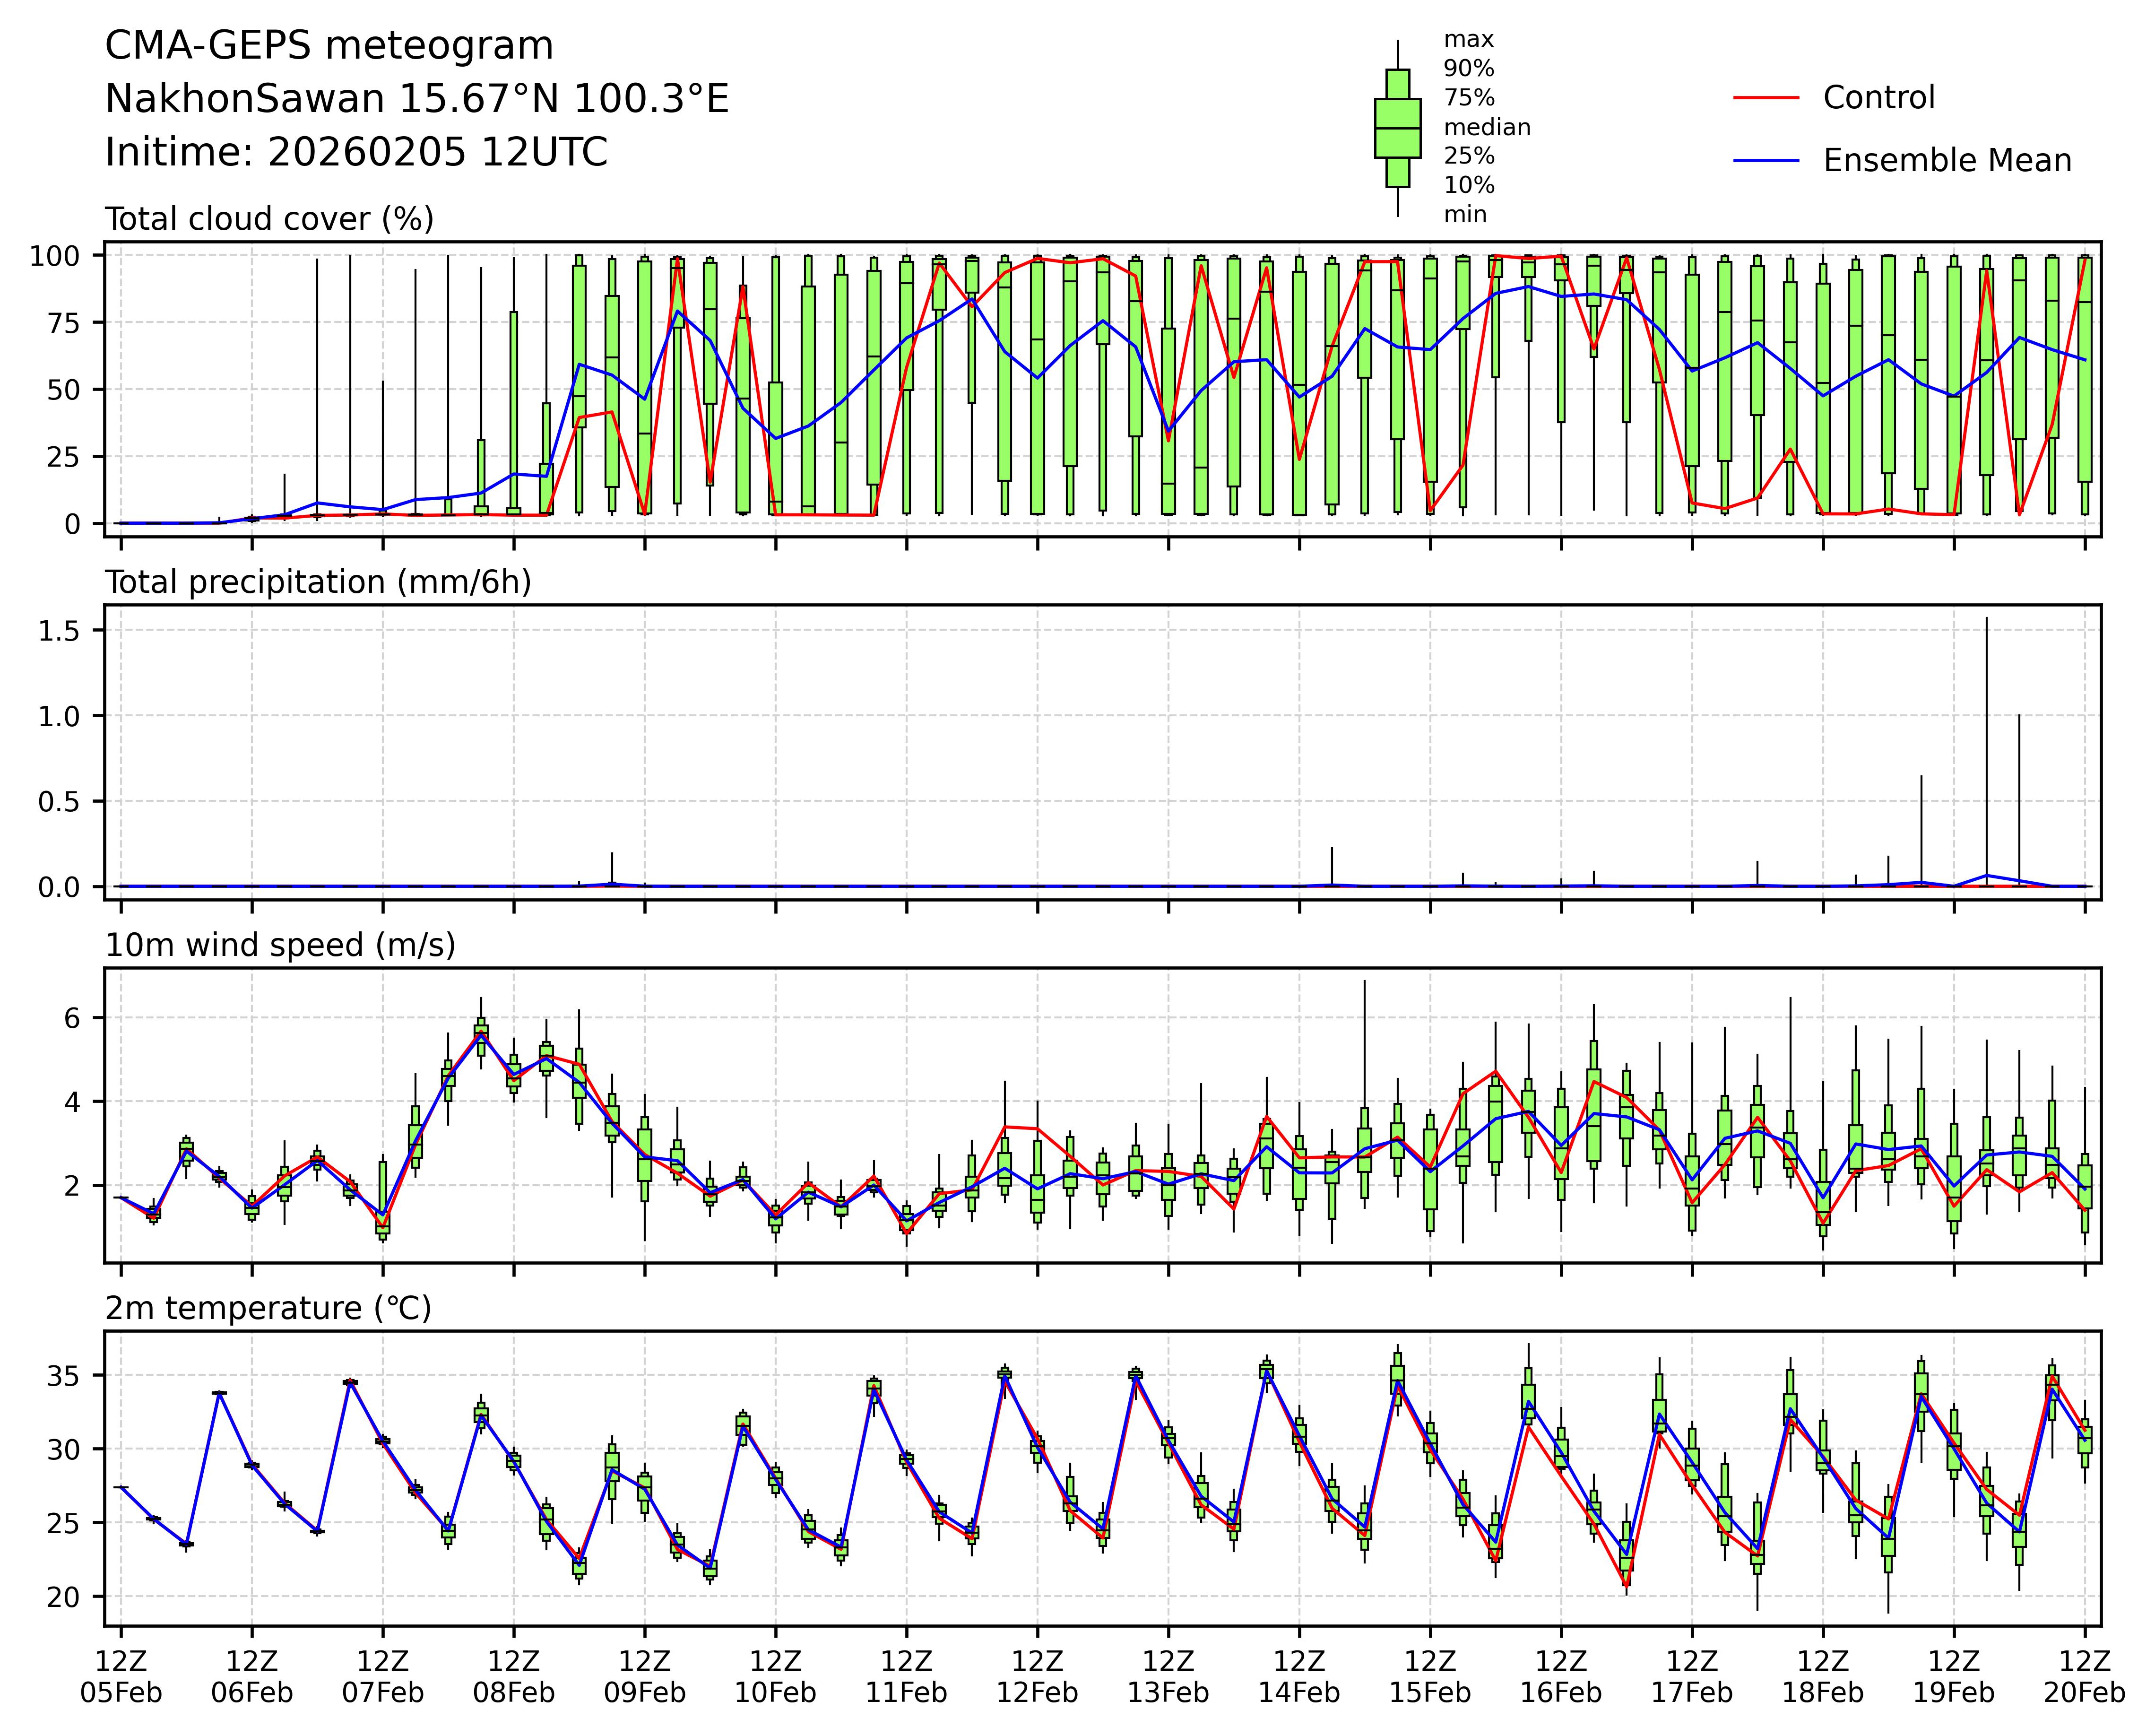Click the Total cloud cover panel title
The image size is (2155, 1736).
pyautogui.click(x=269, y=219)
